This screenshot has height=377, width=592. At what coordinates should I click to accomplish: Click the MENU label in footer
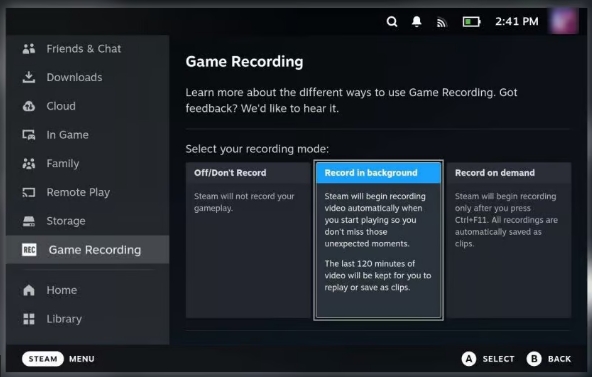click(x=82, y=359)
